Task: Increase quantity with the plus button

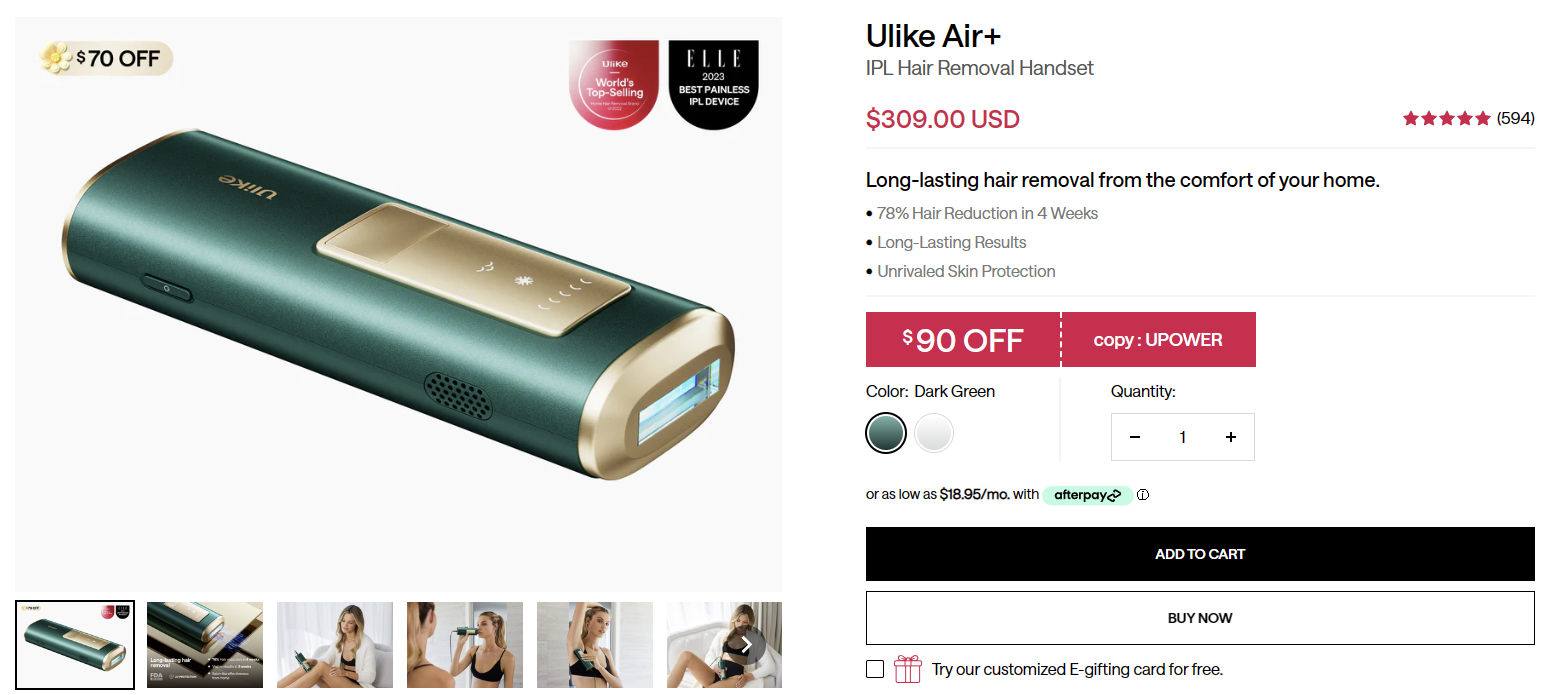Action: 1231,437
